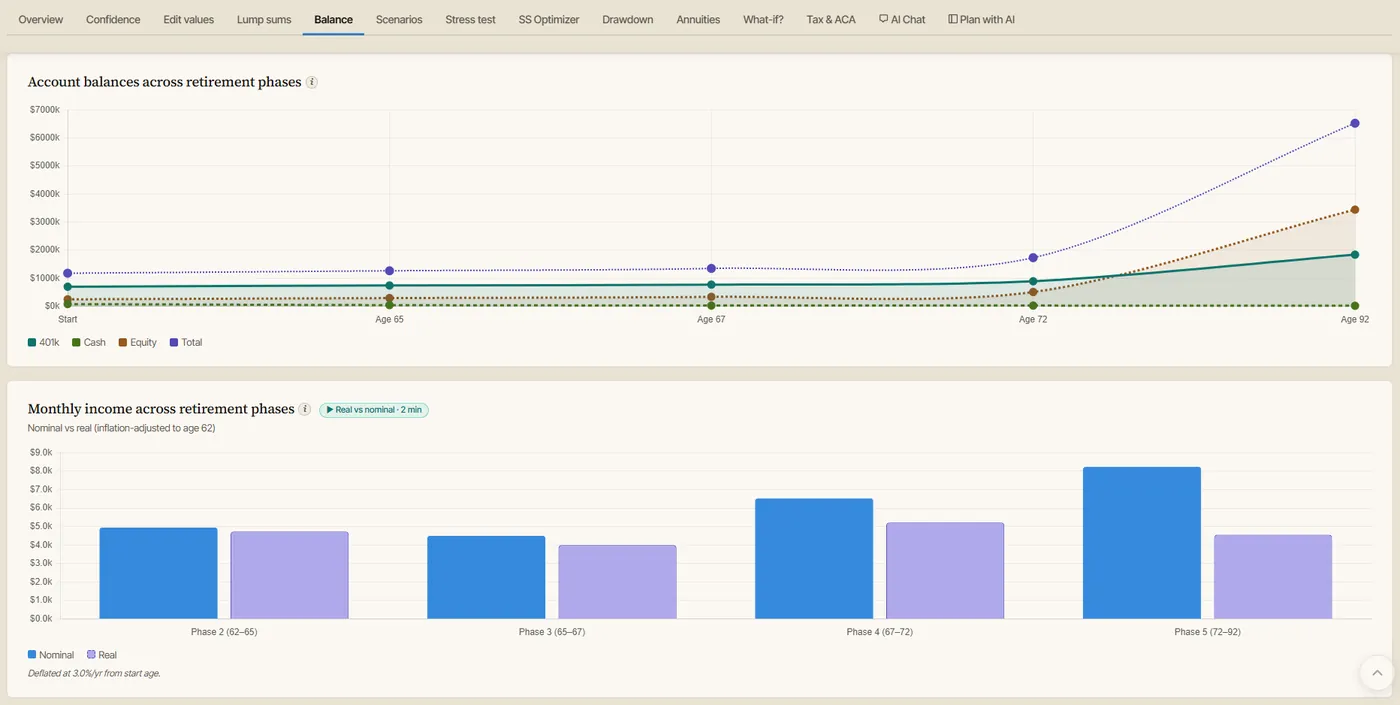Switch to the Confidence tab
Screen dimensions: 1400x705
point(113,19)
